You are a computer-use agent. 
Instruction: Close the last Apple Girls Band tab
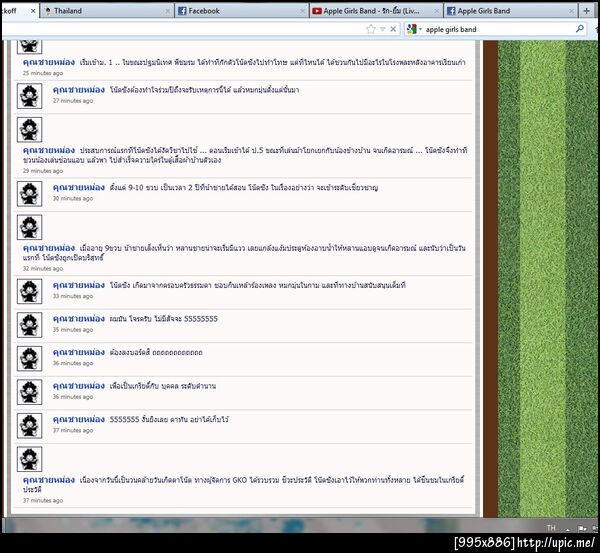point(571,11)
